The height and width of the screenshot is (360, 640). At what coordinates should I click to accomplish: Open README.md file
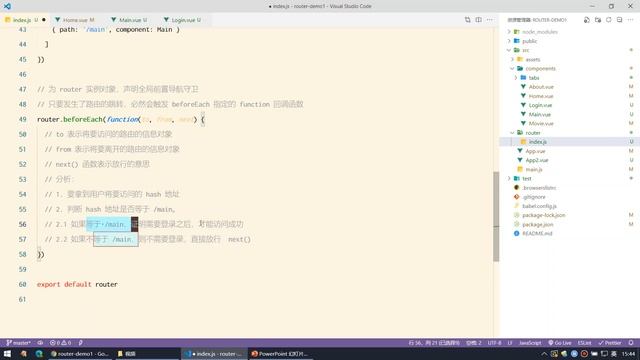(537, 233)
